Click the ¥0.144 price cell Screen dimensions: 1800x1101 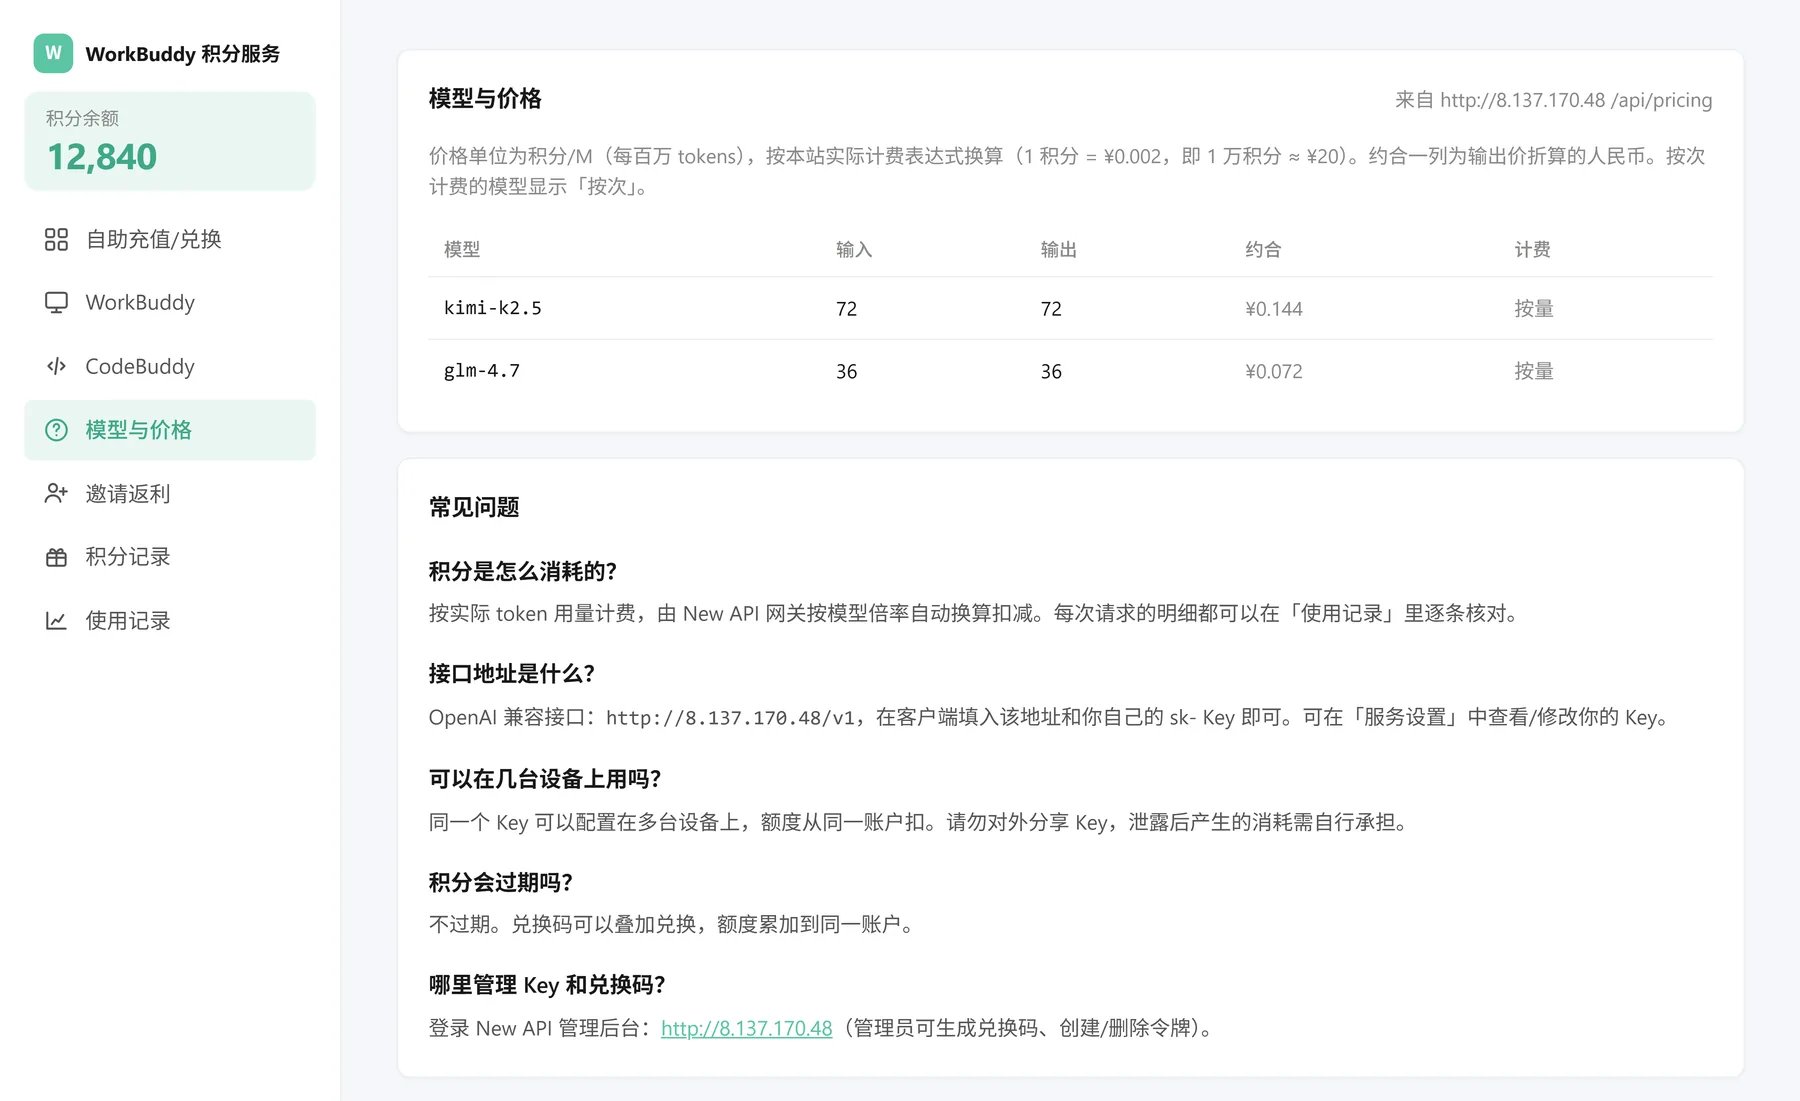pos(1274,309)
